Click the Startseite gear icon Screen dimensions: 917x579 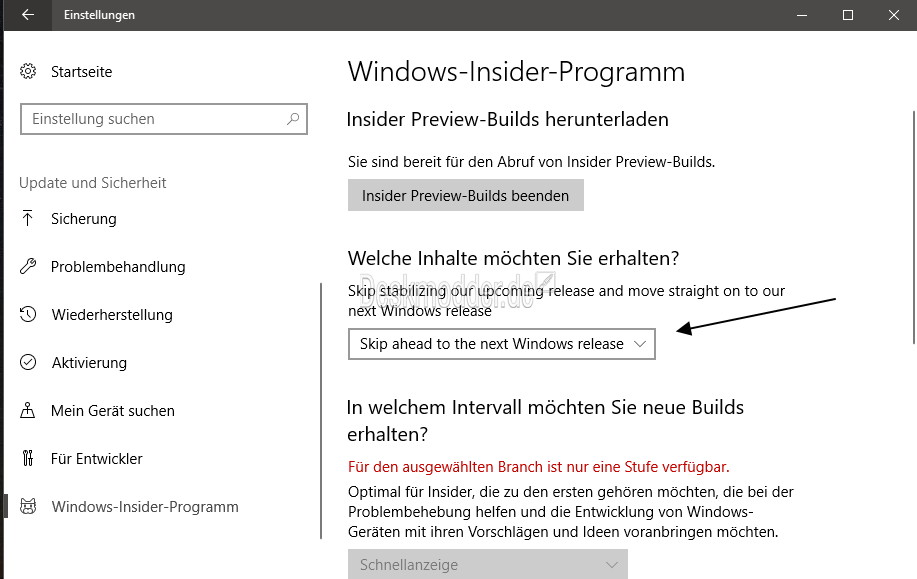click(x=27, y=71)
